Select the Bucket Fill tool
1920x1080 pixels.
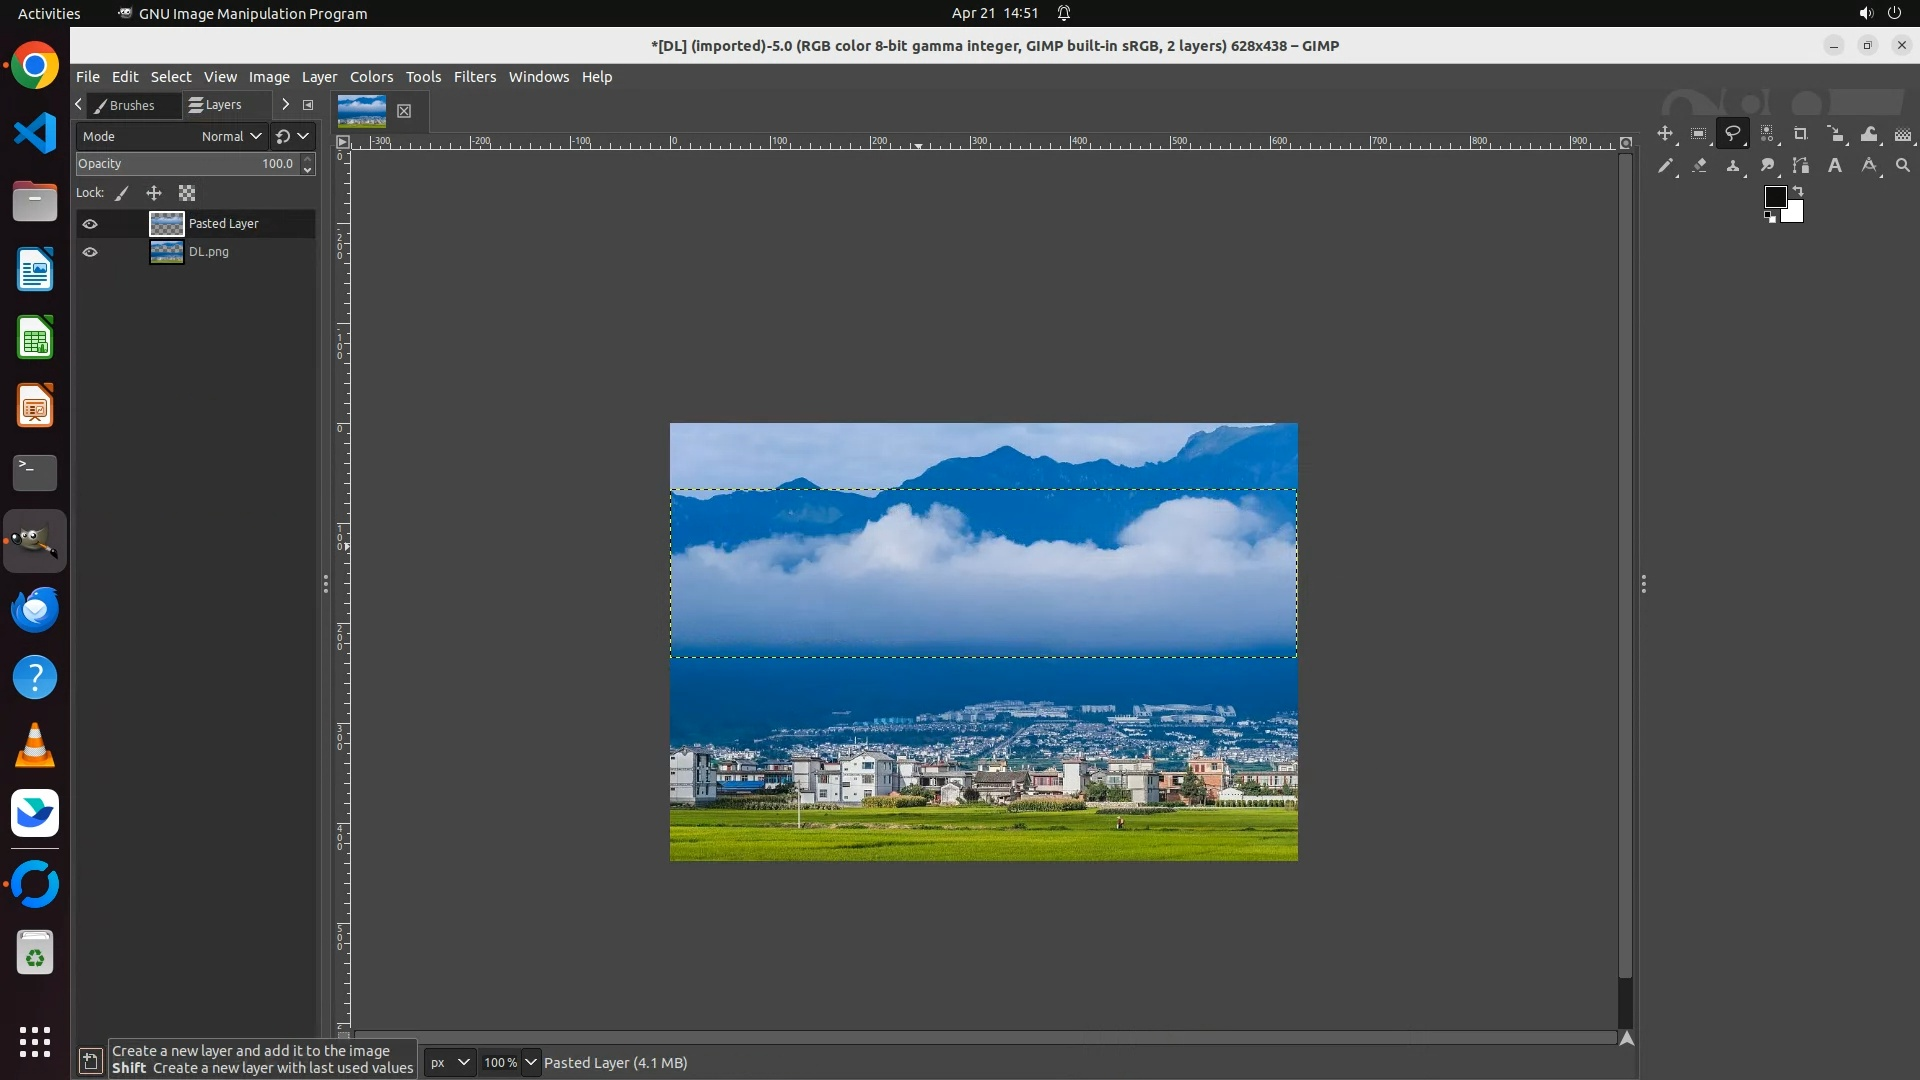[1869, 134]
